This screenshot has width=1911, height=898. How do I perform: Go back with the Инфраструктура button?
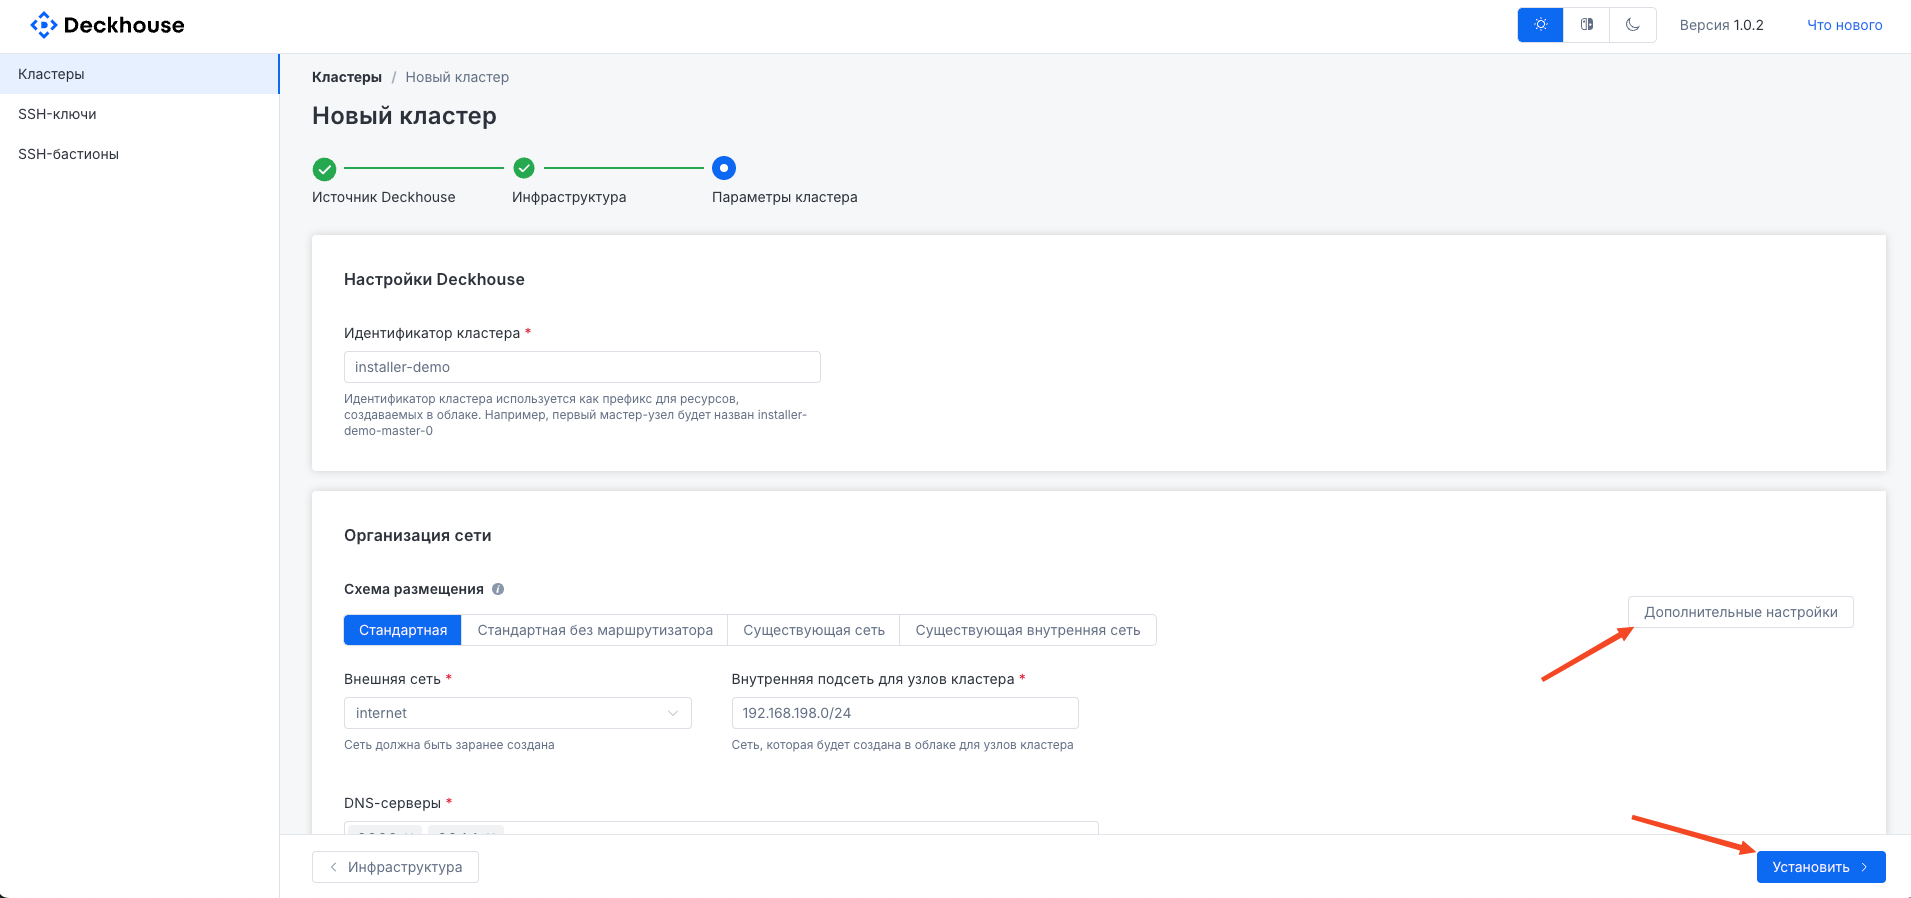click(x=395, y=867)
